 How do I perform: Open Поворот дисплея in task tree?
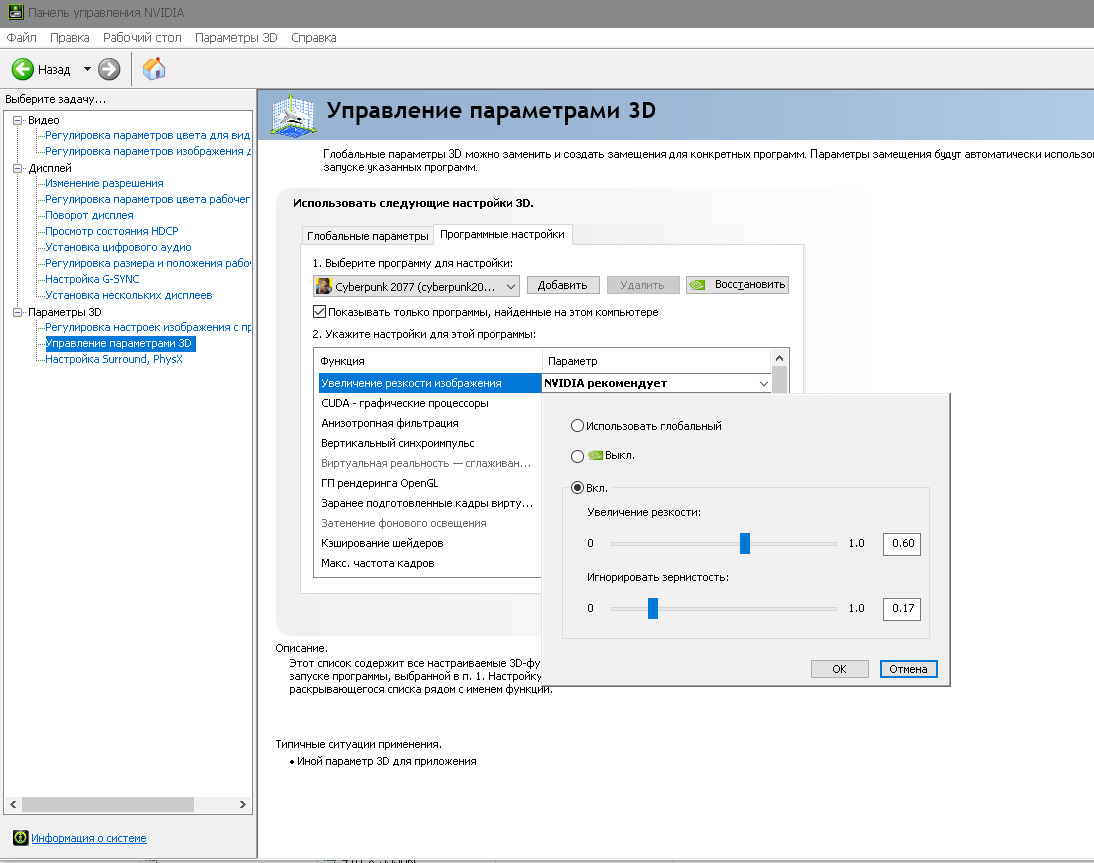pos(89,215)
